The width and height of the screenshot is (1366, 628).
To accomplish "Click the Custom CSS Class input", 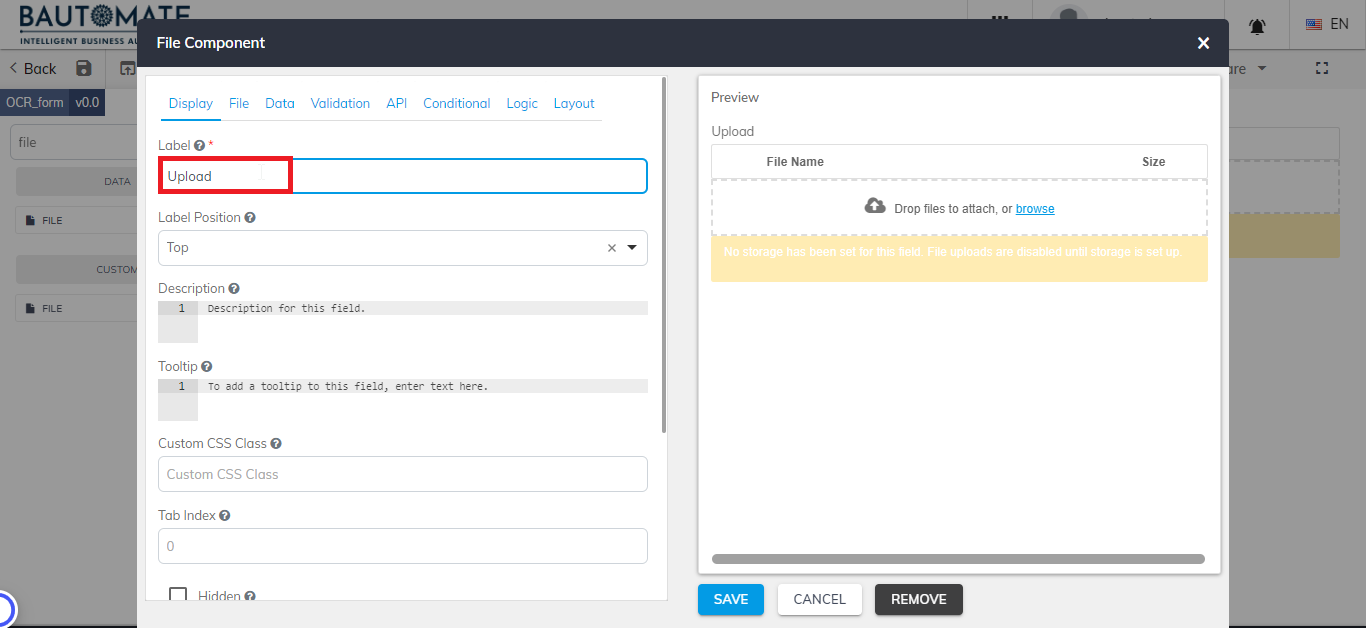I will (x=403, y=474).
